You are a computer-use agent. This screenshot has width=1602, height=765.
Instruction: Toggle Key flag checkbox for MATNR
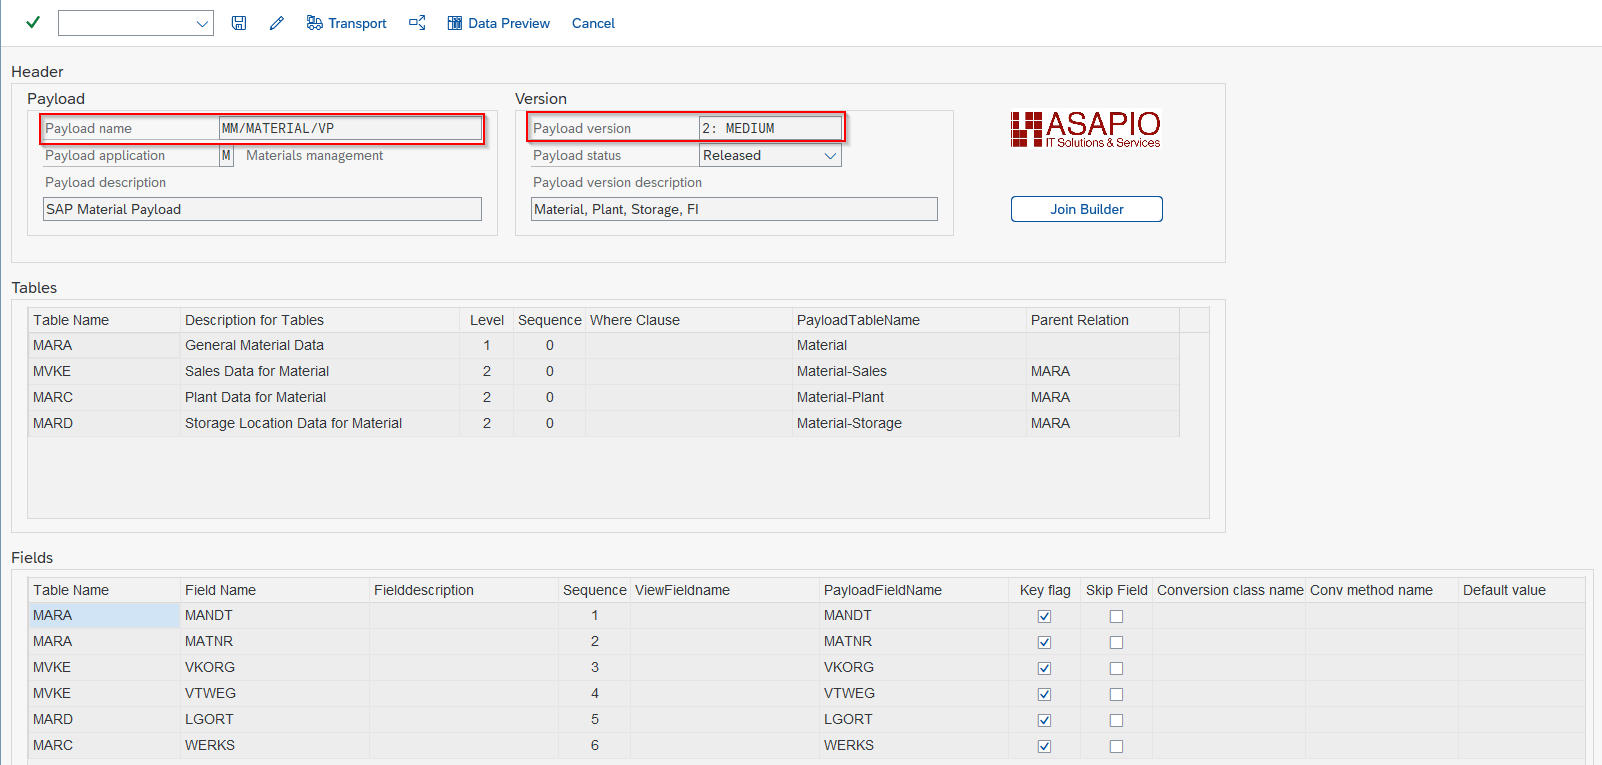click(x=1044, y=642)
